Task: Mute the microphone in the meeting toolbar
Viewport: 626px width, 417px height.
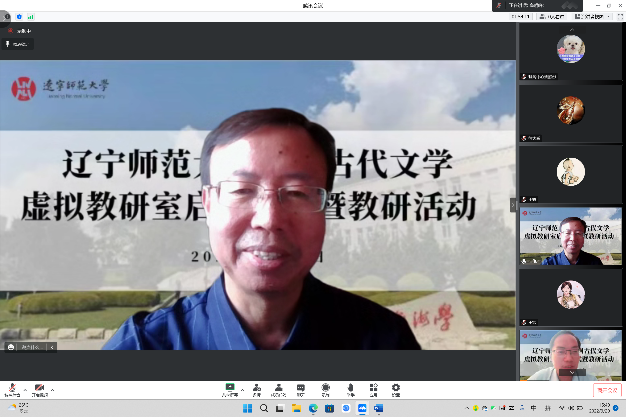Action: click(x=11, y=387)
